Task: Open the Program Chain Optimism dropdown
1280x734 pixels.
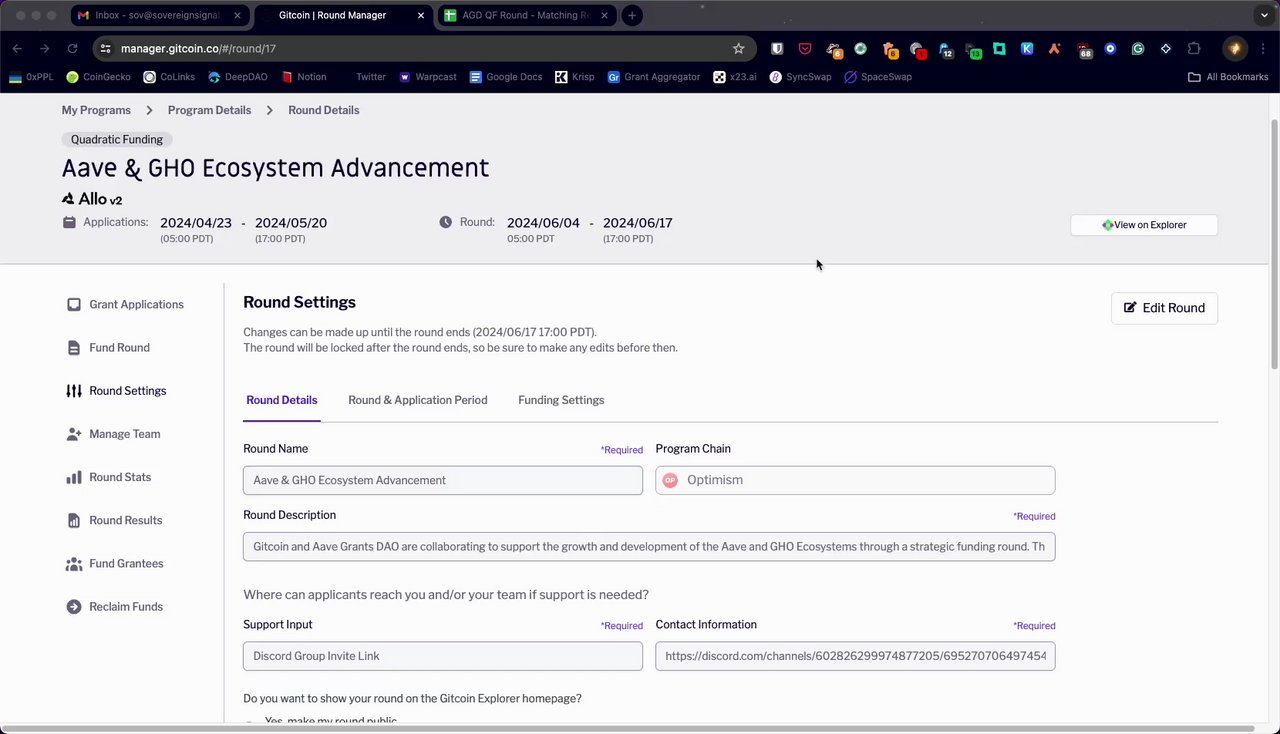Action: click(x=855, y=480)
